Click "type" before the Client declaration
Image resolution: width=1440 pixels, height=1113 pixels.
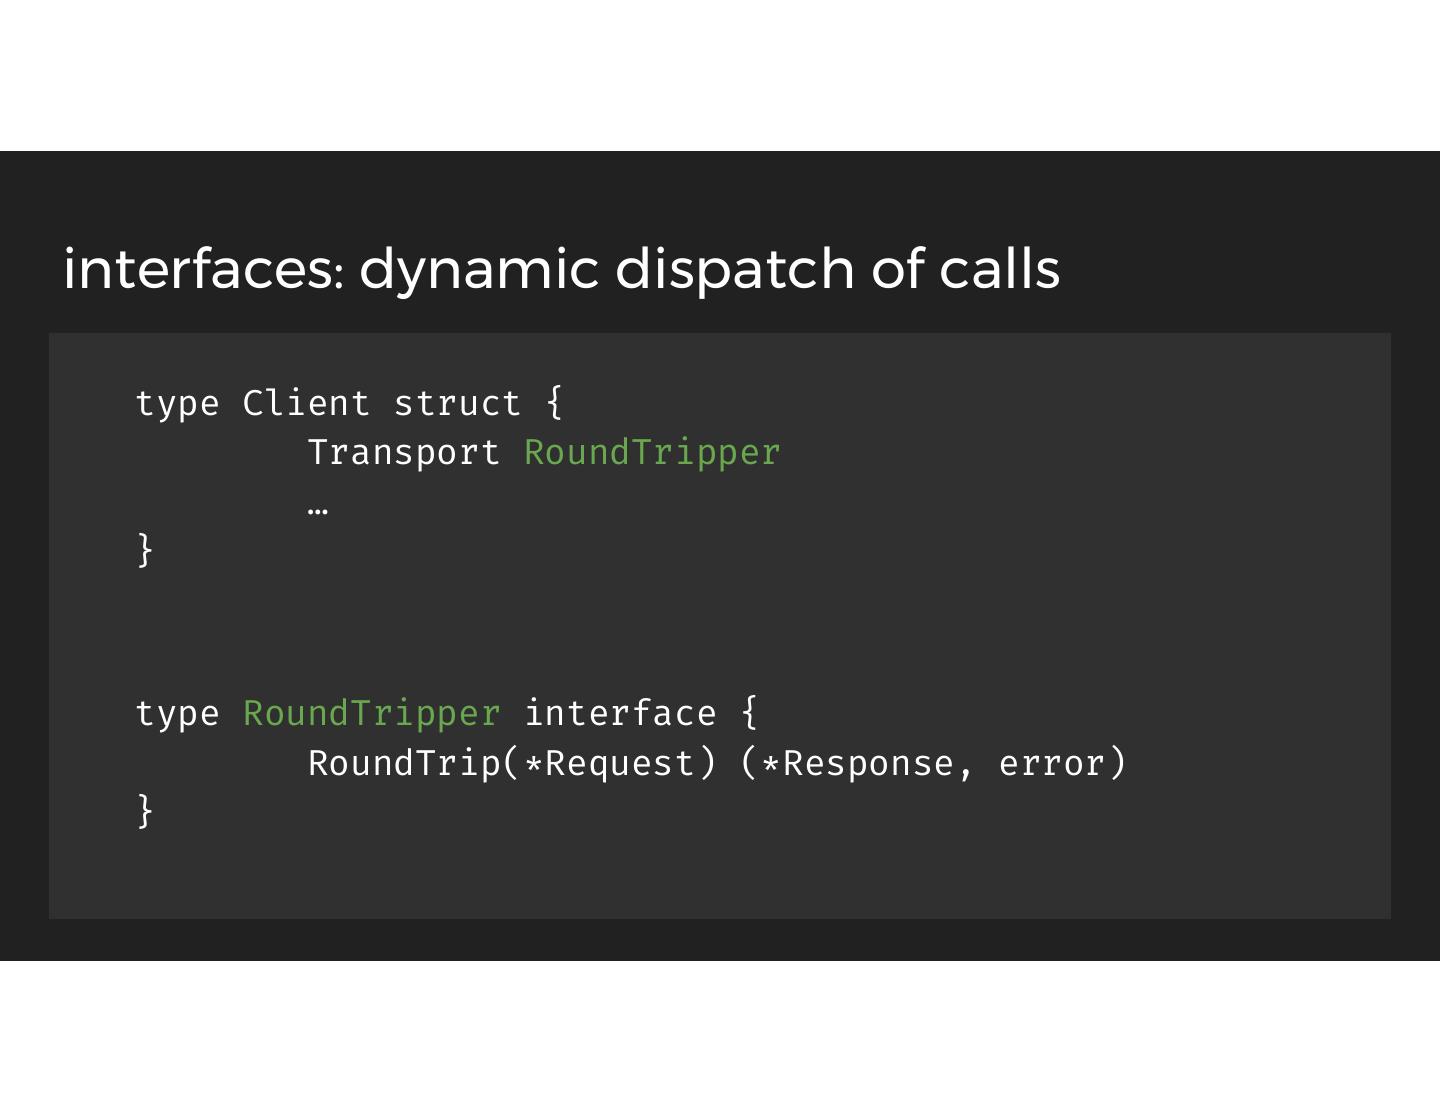[x=177, y=403]
